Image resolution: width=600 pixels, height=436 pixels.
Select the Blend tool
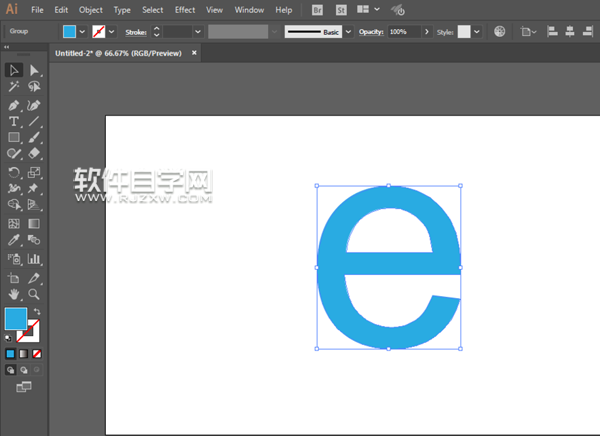[x=34, y=240]
